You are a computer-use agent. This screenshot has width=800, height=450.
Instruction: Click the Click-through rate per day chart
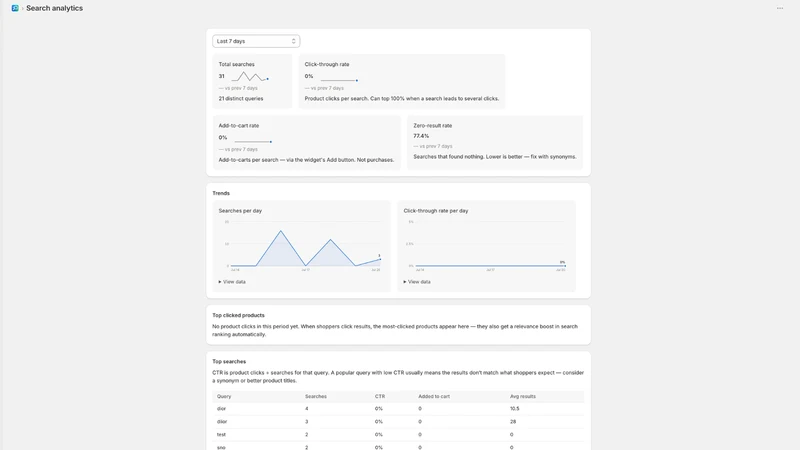489,245
